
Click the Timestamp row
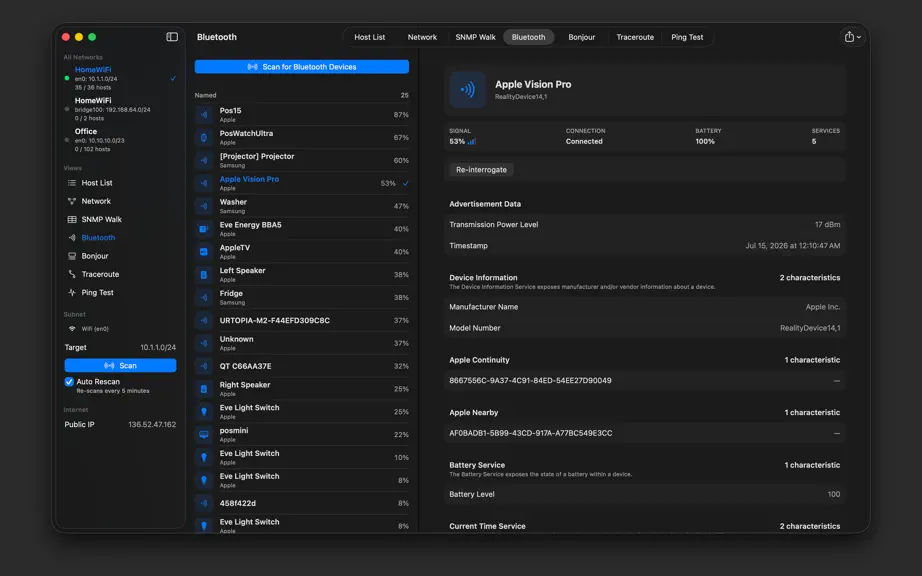point(644,246)
